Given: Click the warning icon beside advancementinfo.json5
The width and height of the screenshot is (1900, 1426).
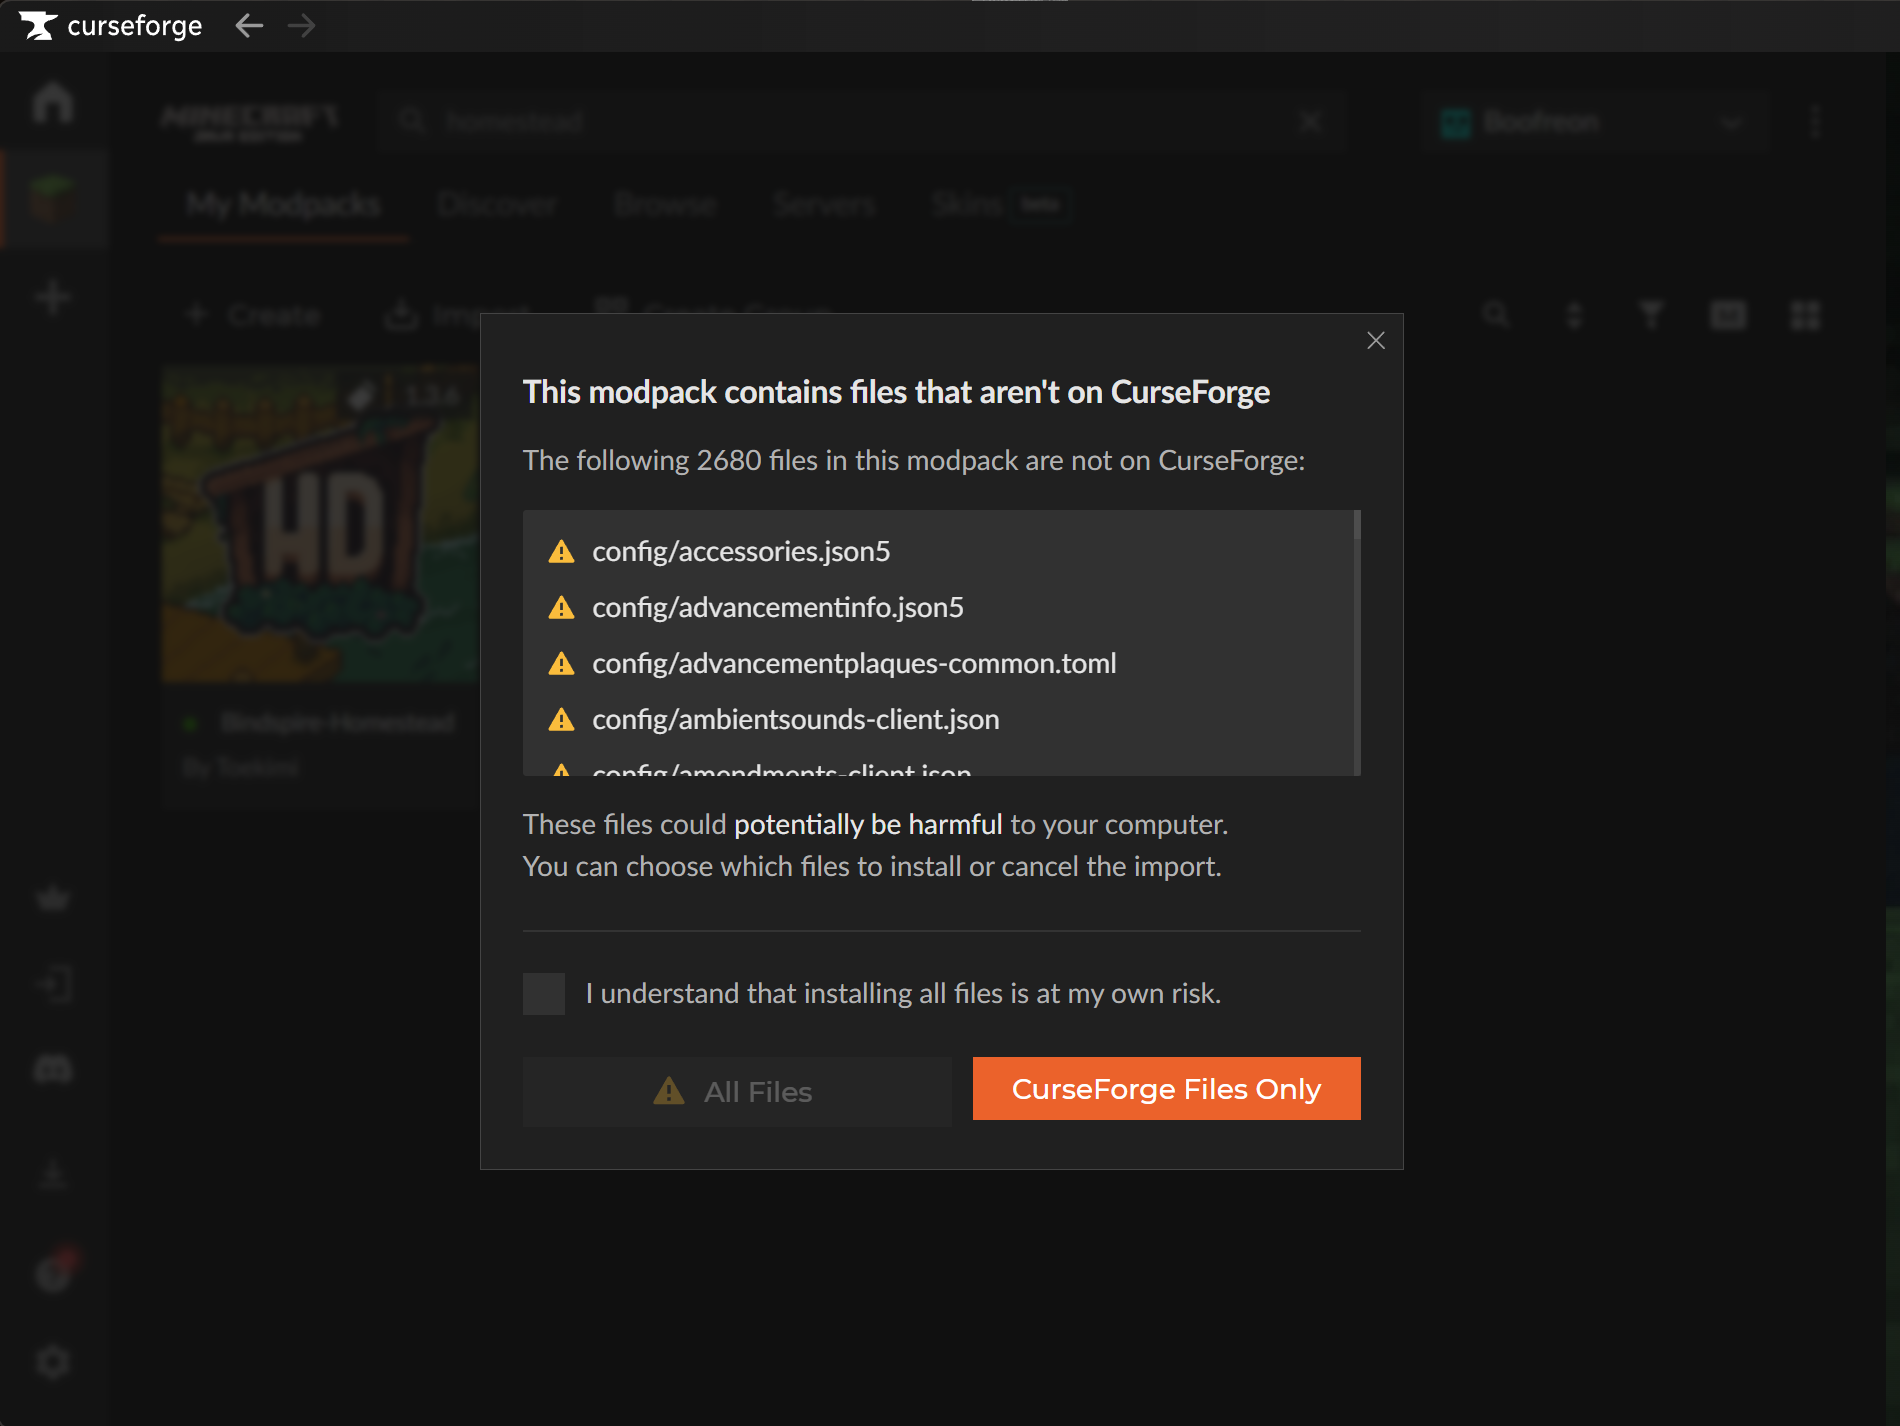Looking at the screenshot, I should 562,608.
